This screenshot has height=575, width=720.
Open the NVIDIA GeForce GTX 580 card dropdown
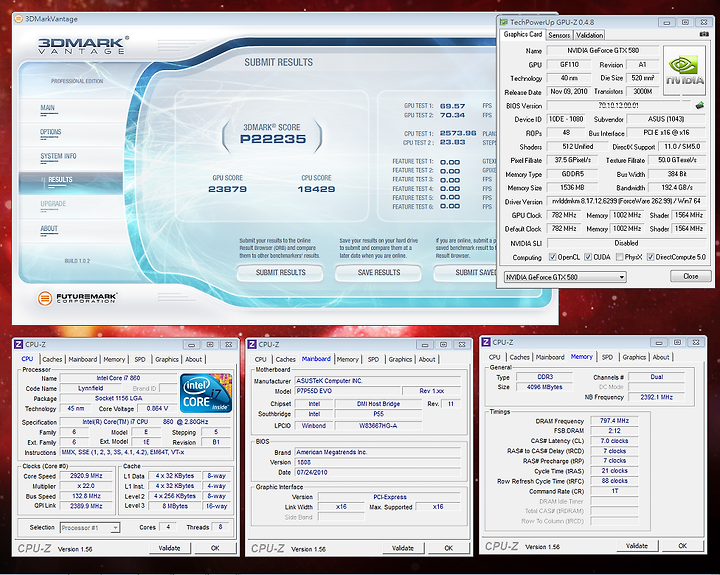pyautogui.click(x=565, y=277)
